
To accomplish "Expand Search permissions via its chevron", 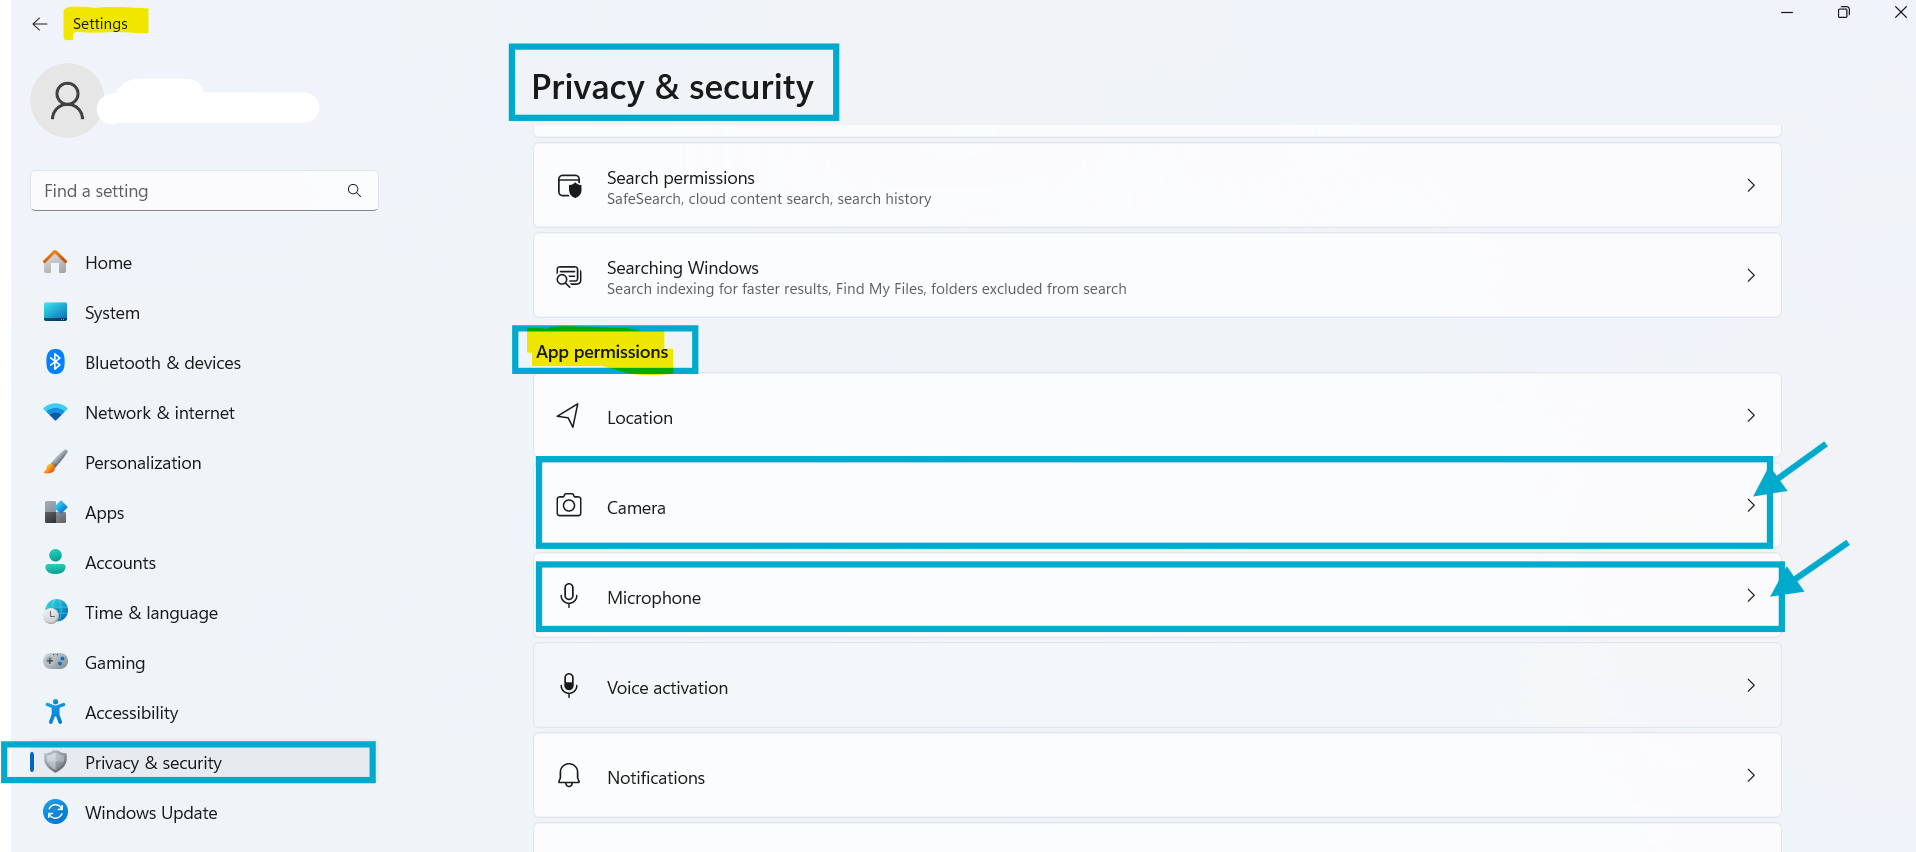I will 1751,185.
